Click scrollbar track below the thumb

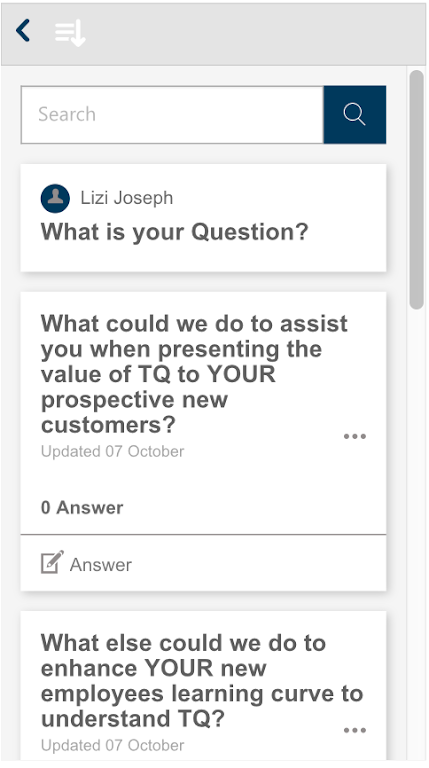click(x=416, y=534)
